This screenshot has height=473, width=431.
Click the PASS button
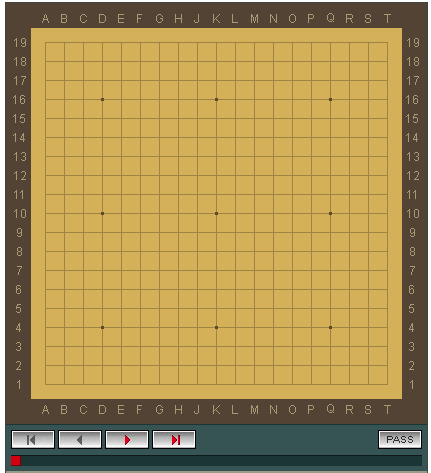400,439
